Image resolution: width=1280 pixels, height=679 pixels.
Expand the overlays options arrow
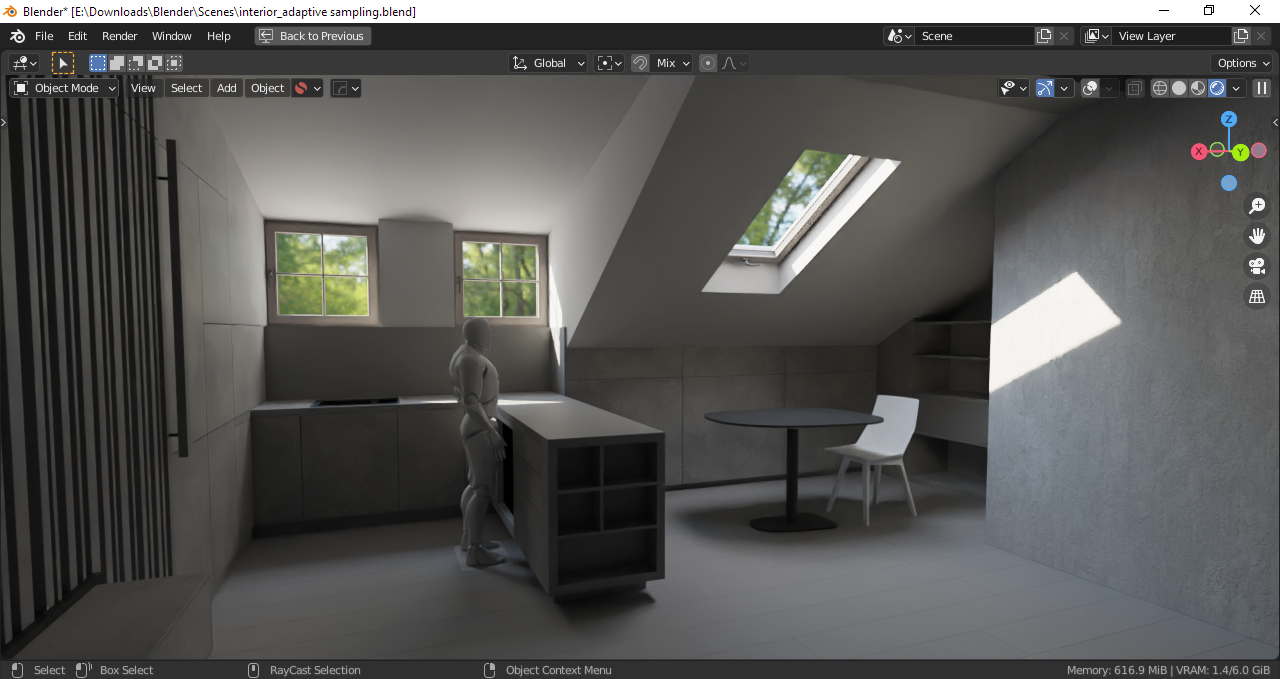click(1110, 88)
